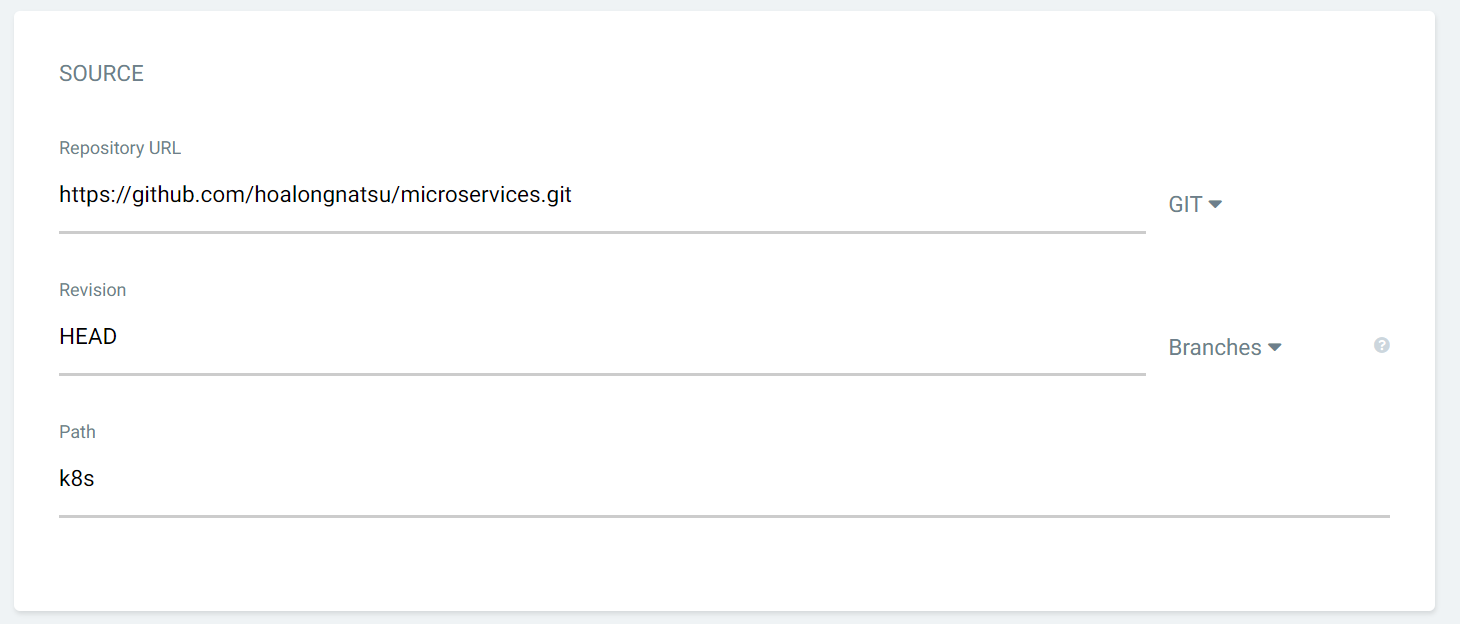
Task: Expand the Branches revision type dropdown
Action: [1225, 347]
